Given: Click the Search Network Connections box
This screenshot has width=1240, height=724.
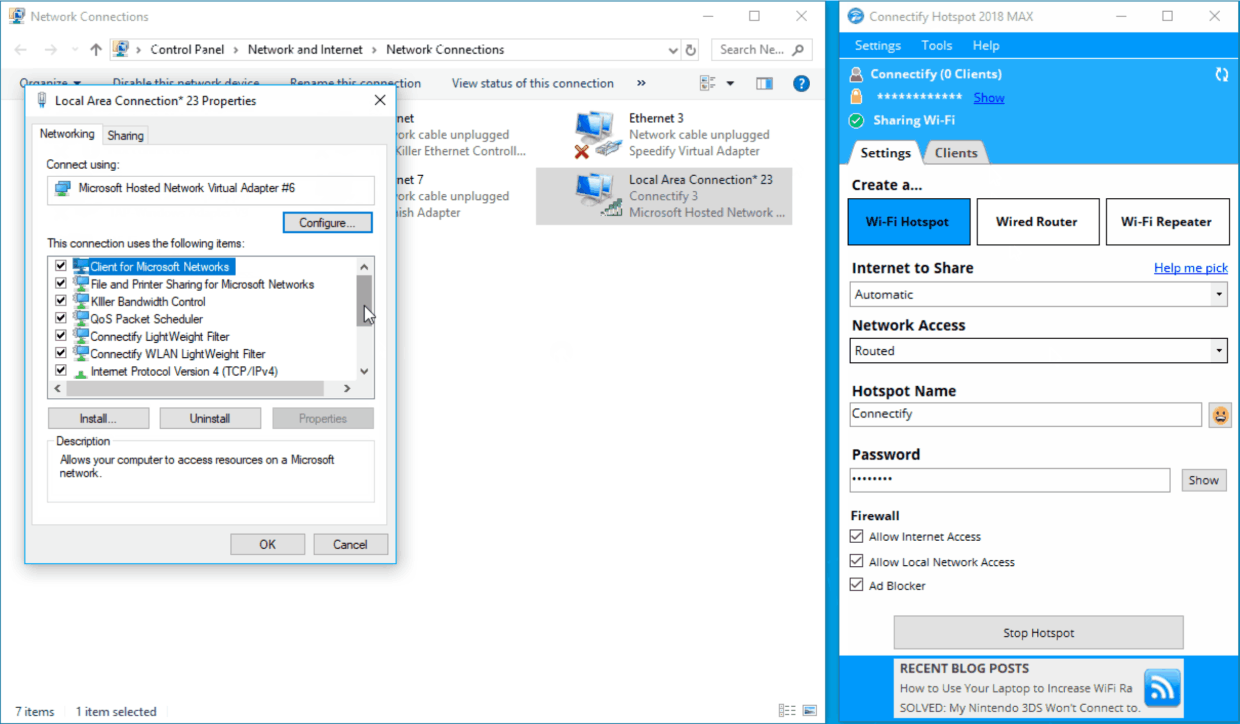Looking at the screenshot, I should click(761, 49).
